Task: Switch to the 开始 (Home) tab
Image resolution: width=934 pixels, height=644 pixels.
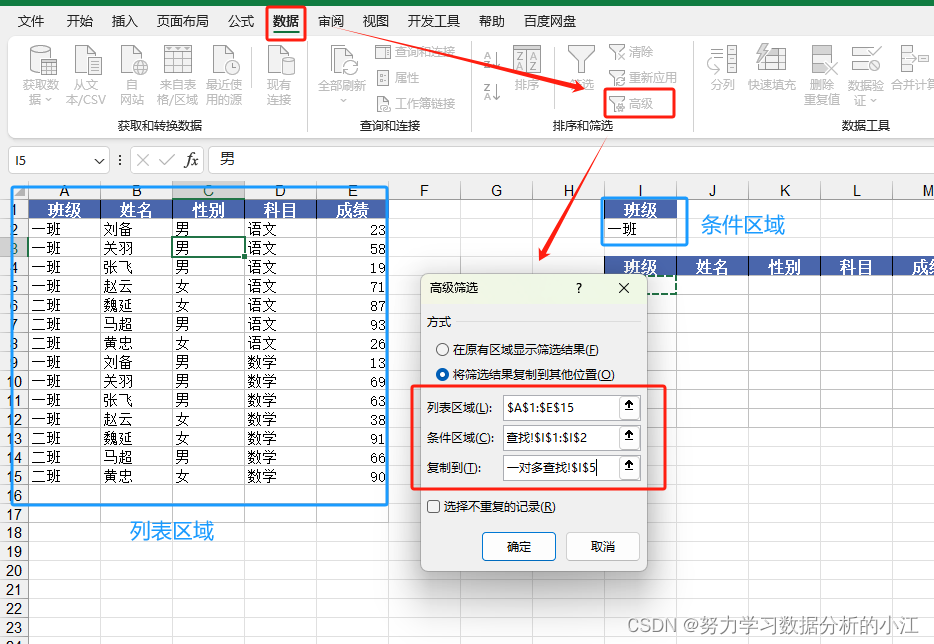Action: (80, 21)
